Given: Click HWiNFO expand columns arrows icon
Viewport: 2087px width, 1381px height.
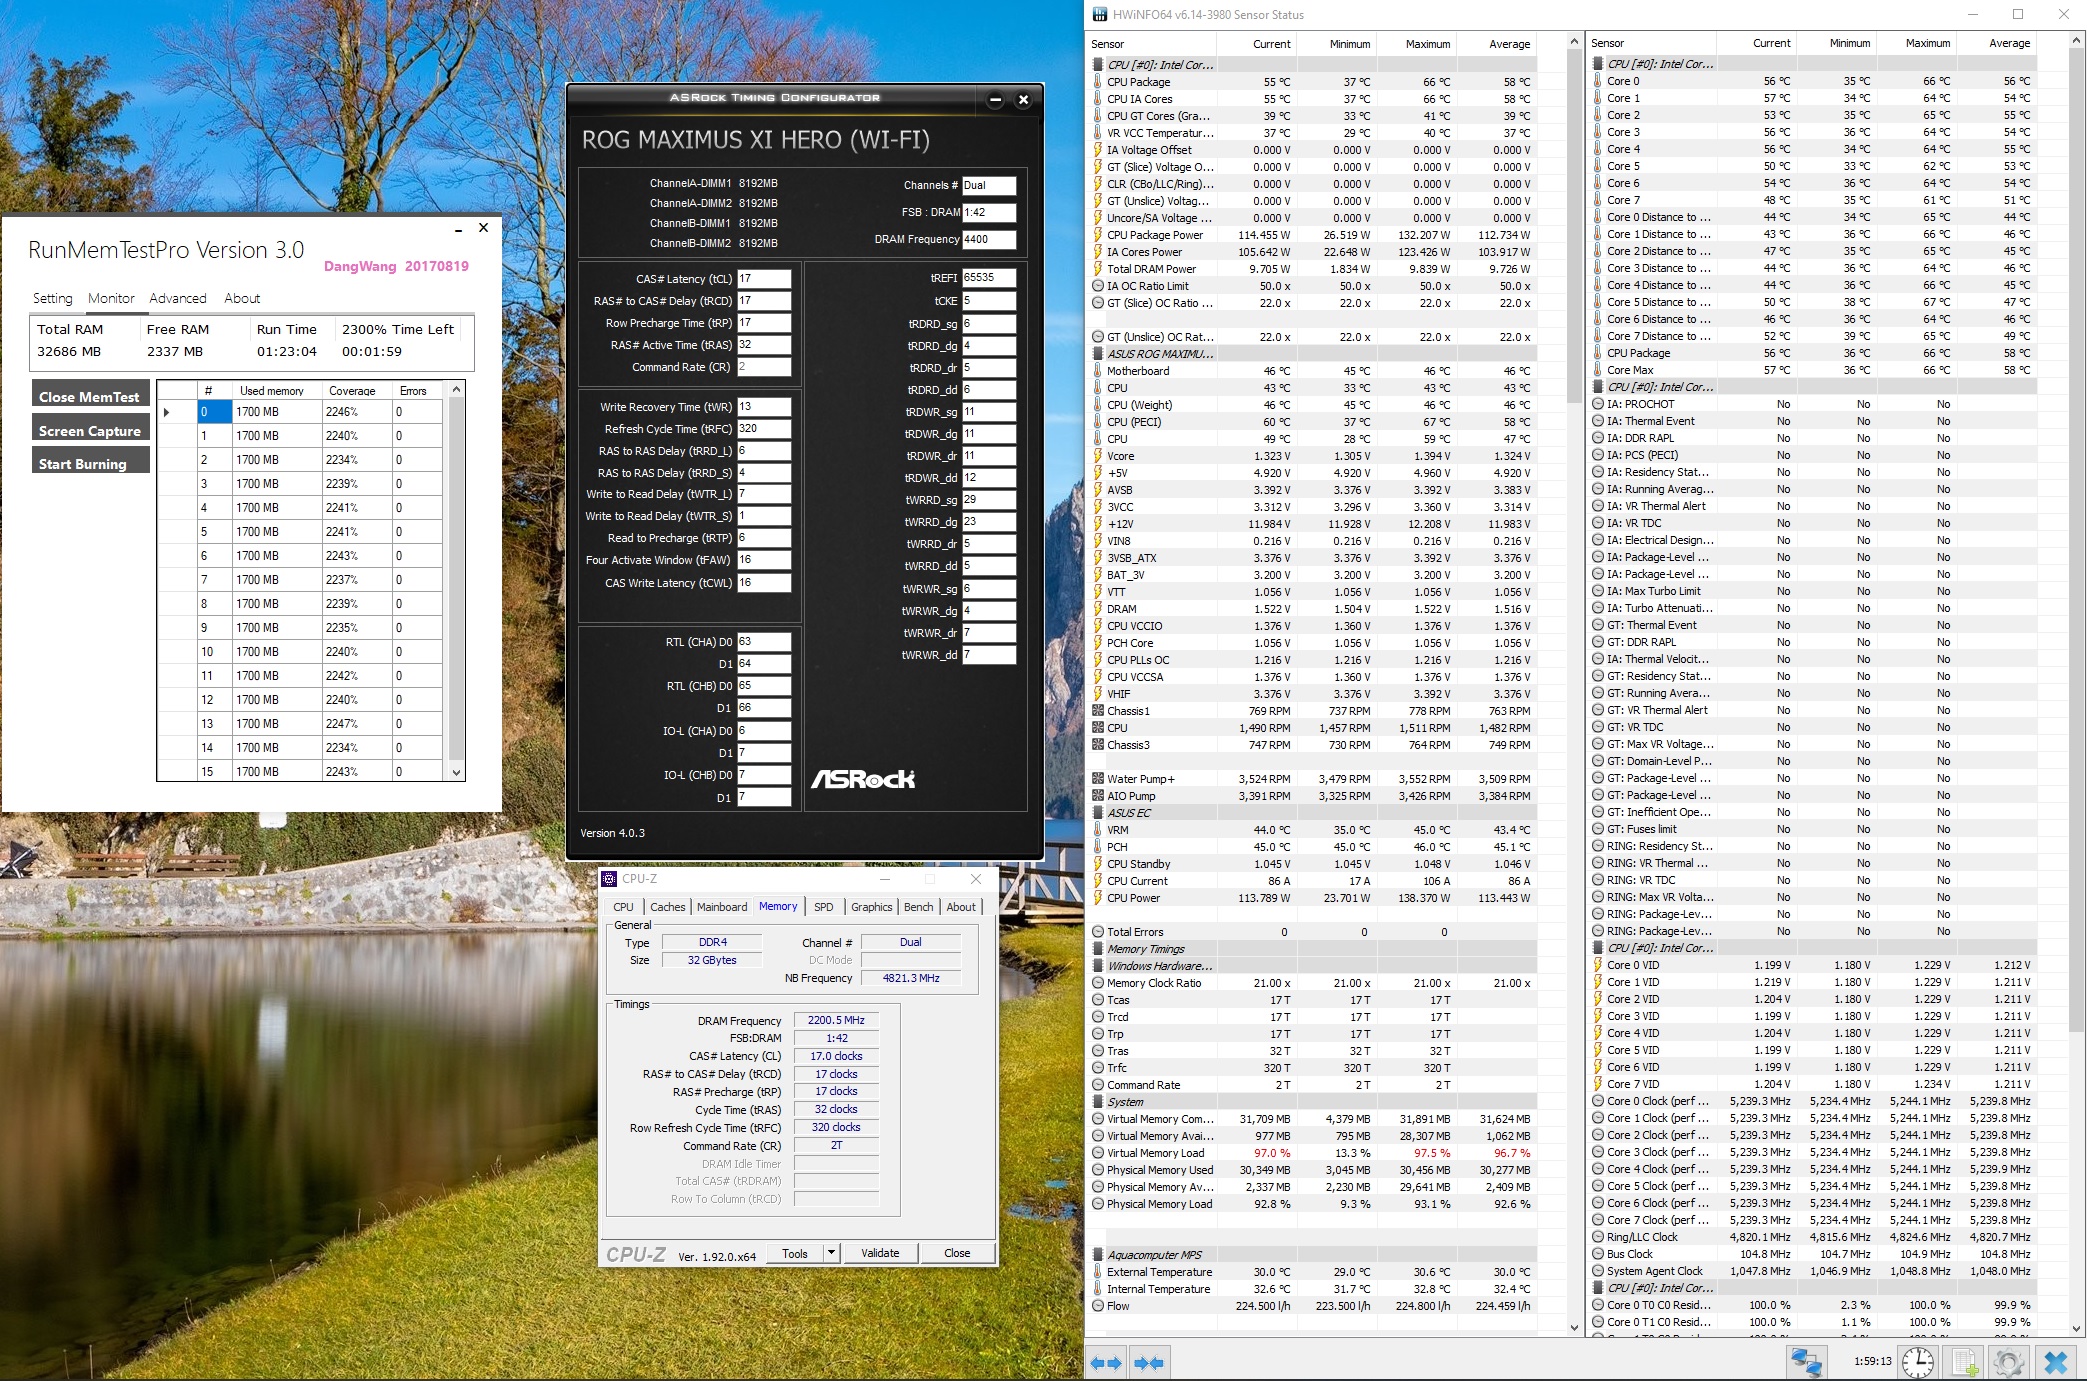Looking at the screenshot, I should click(1106, 1362).
